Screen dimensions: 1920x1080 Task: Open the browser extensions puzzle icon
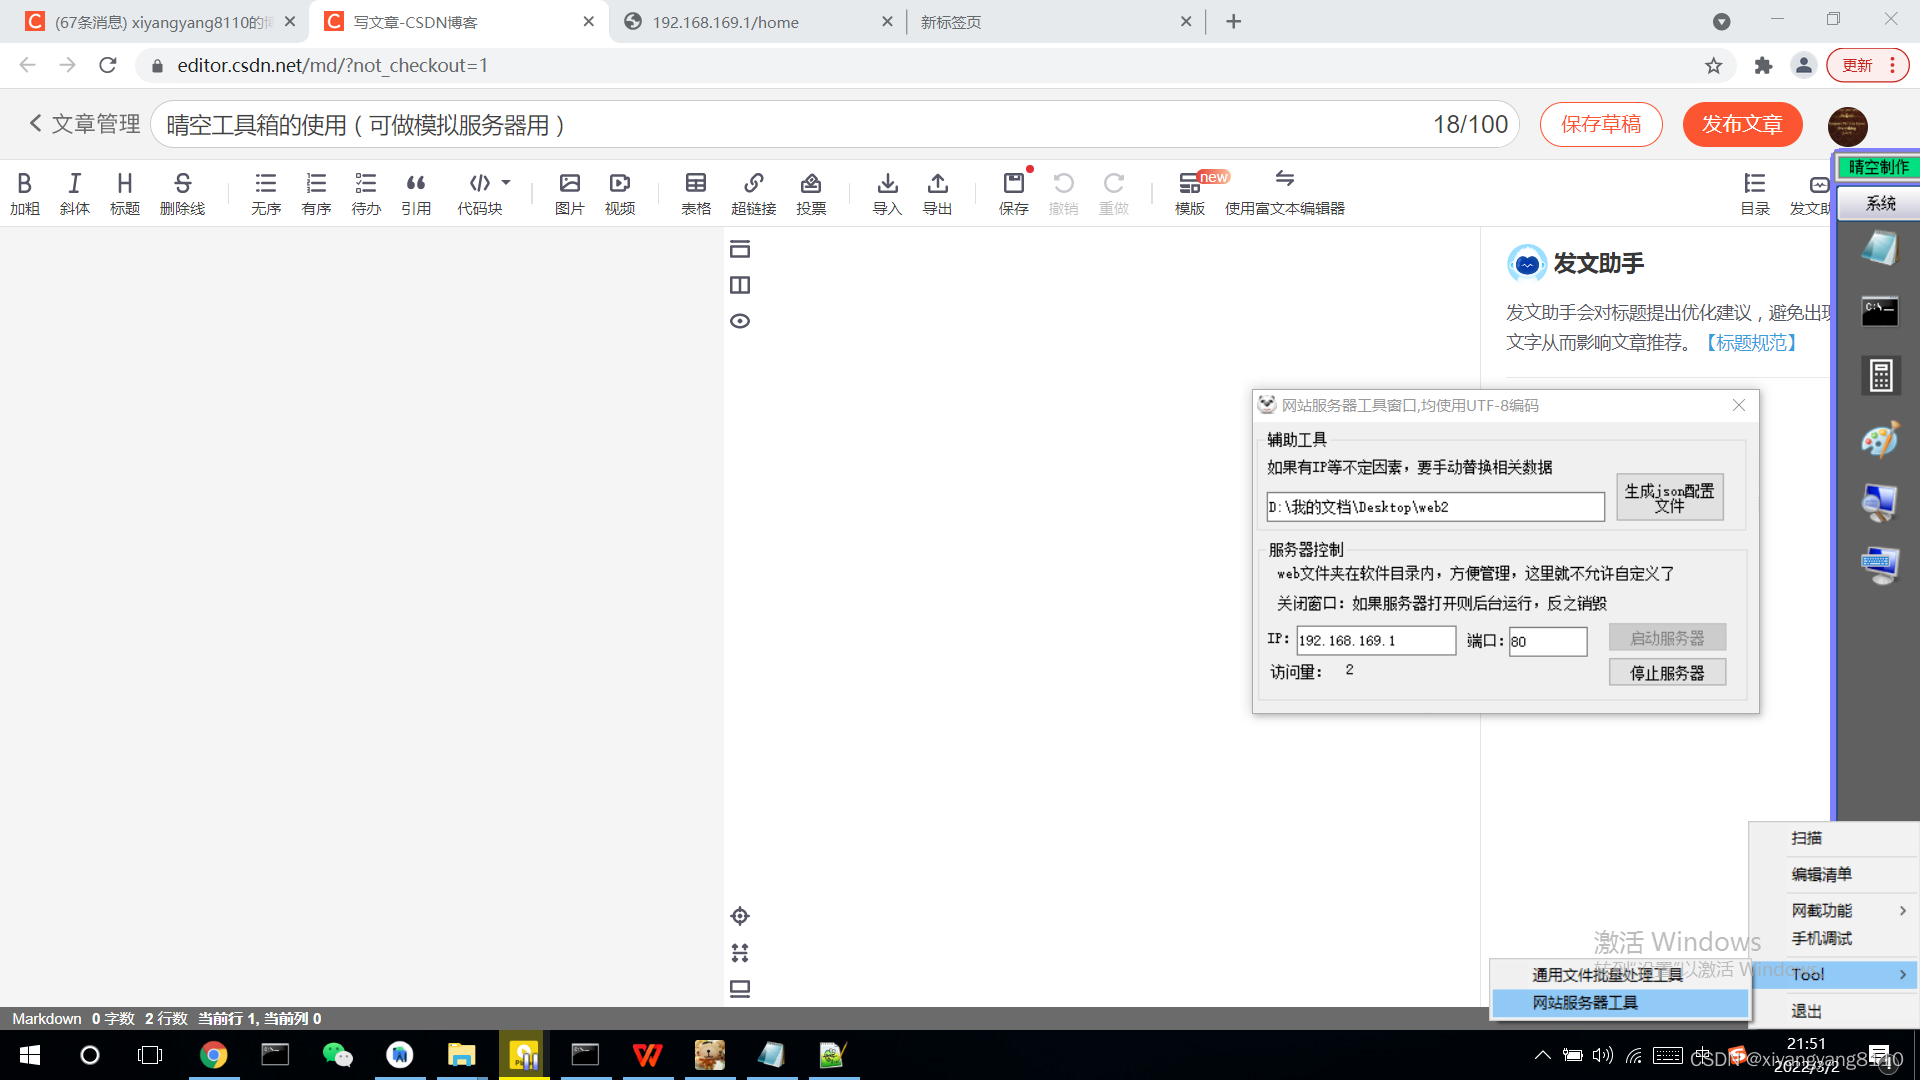coord(1763,66)
